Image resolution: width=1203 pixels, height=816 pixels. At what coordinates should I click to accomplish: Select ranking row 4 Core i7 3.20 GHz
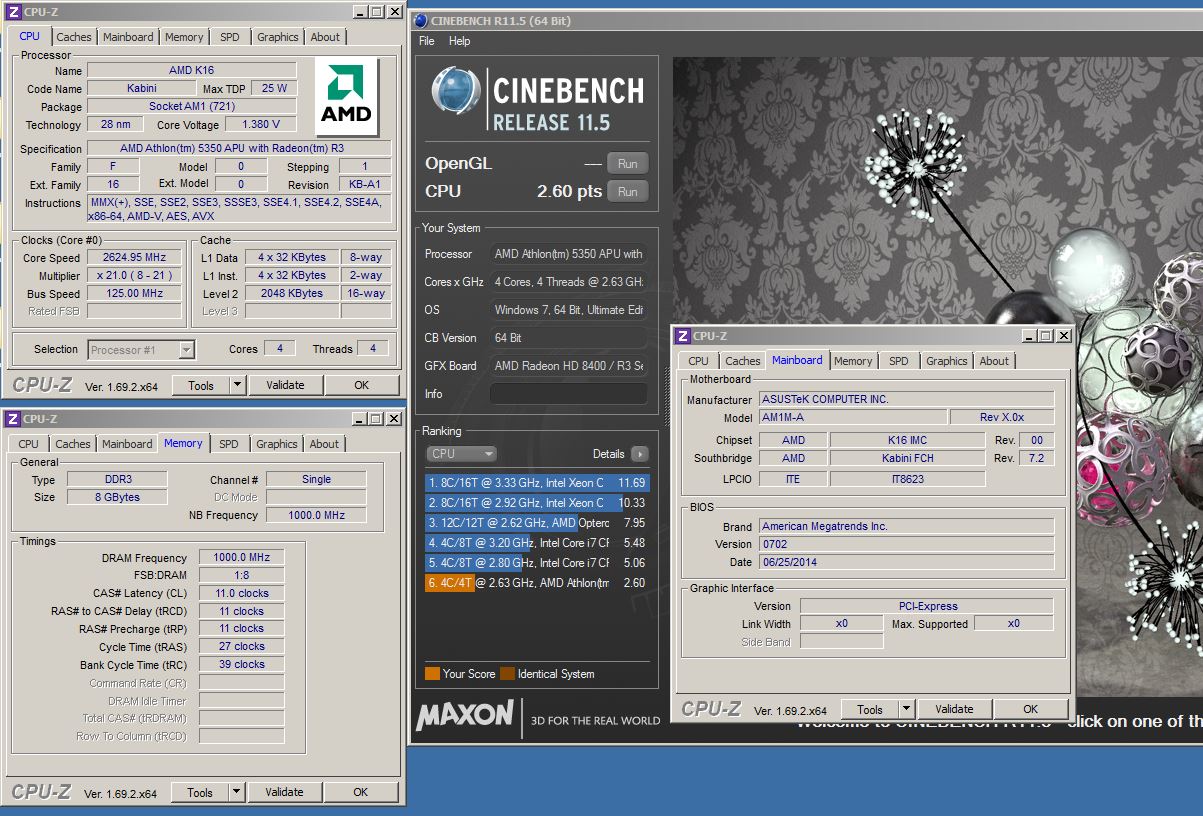(x=537, y=543)
